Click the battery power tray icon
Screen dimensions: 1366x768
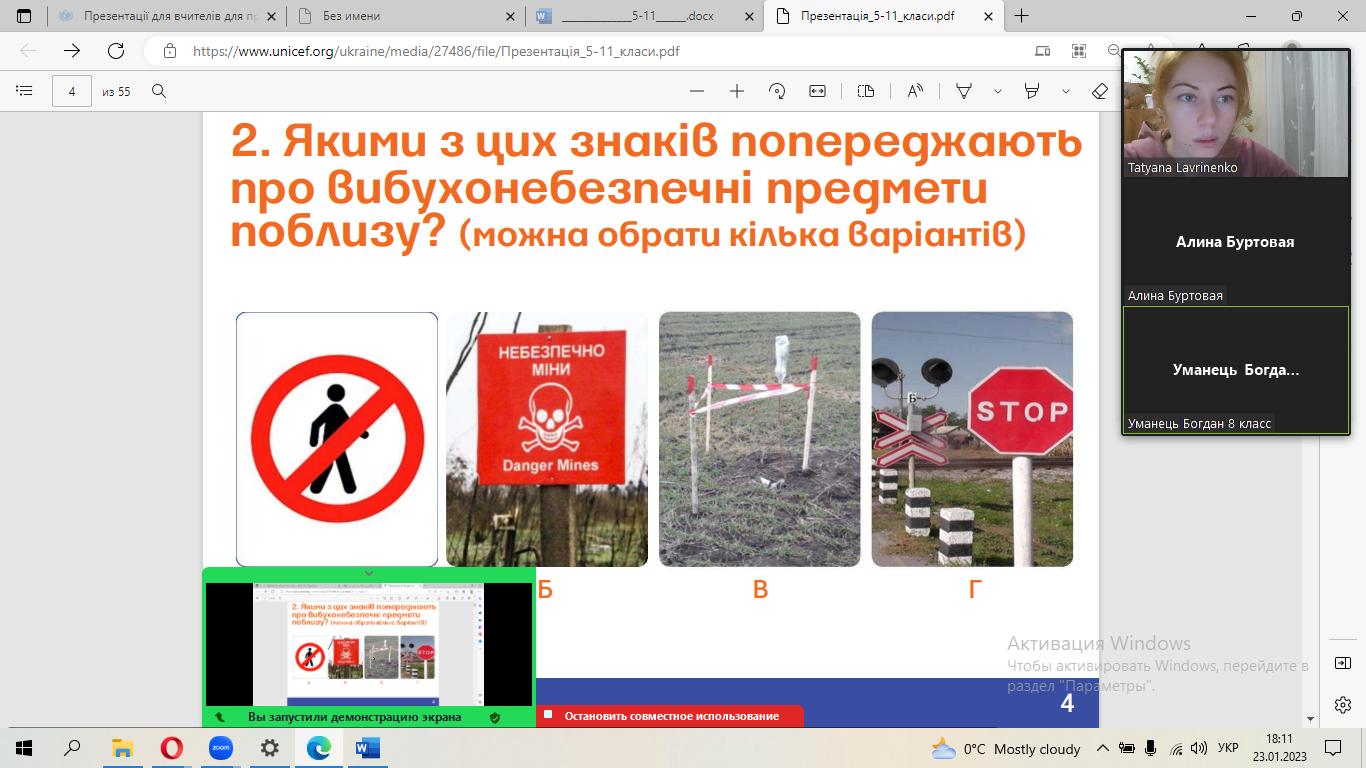(x=1127, y=748)
